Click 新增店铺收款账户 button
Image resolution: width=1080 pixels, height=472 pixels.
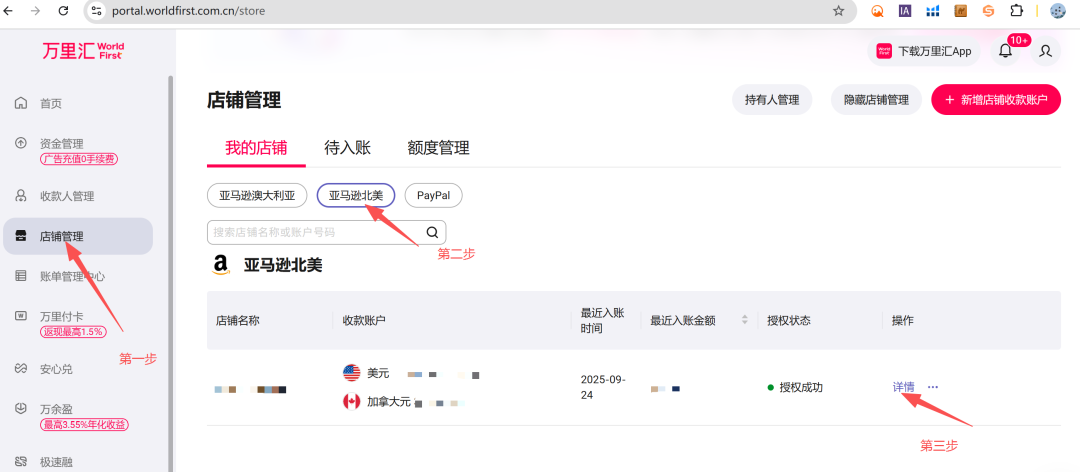coord(996,100)
